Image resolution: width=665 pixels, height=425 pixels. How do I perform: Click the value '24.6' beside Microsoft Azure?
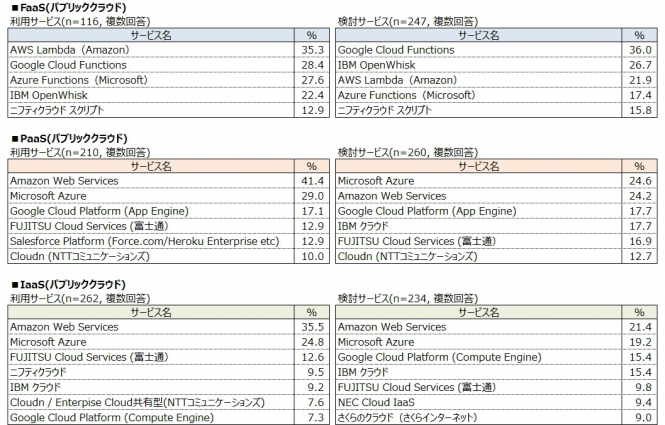click(640, 181)
